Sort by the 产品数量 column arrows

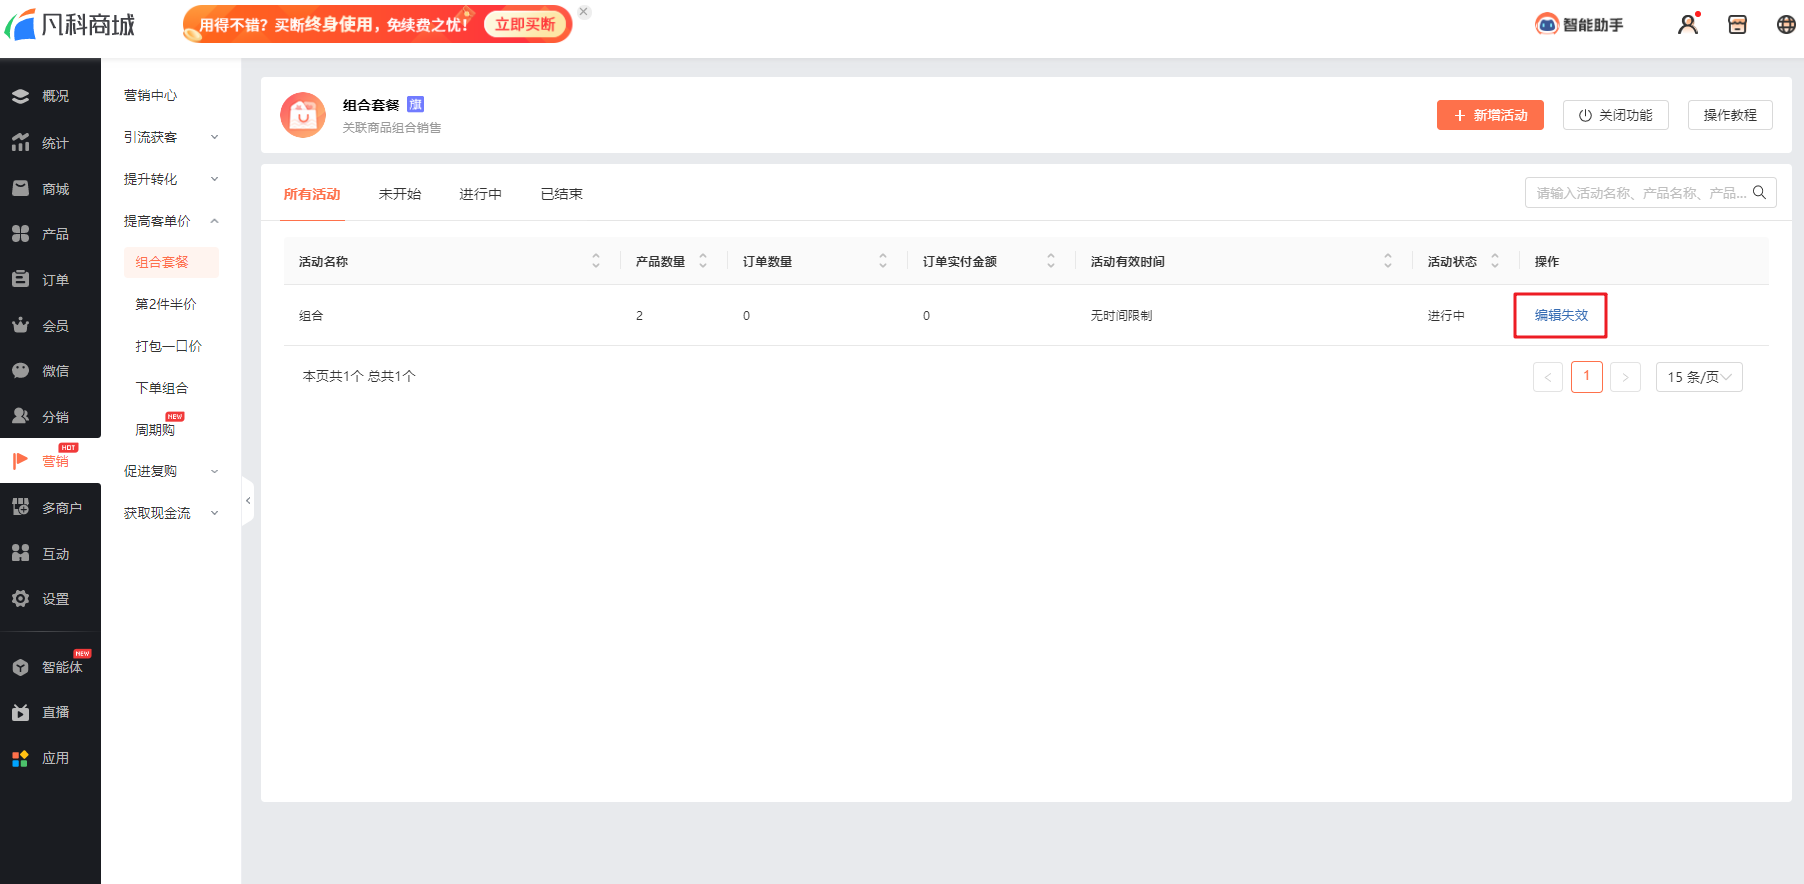pos(703,261)
